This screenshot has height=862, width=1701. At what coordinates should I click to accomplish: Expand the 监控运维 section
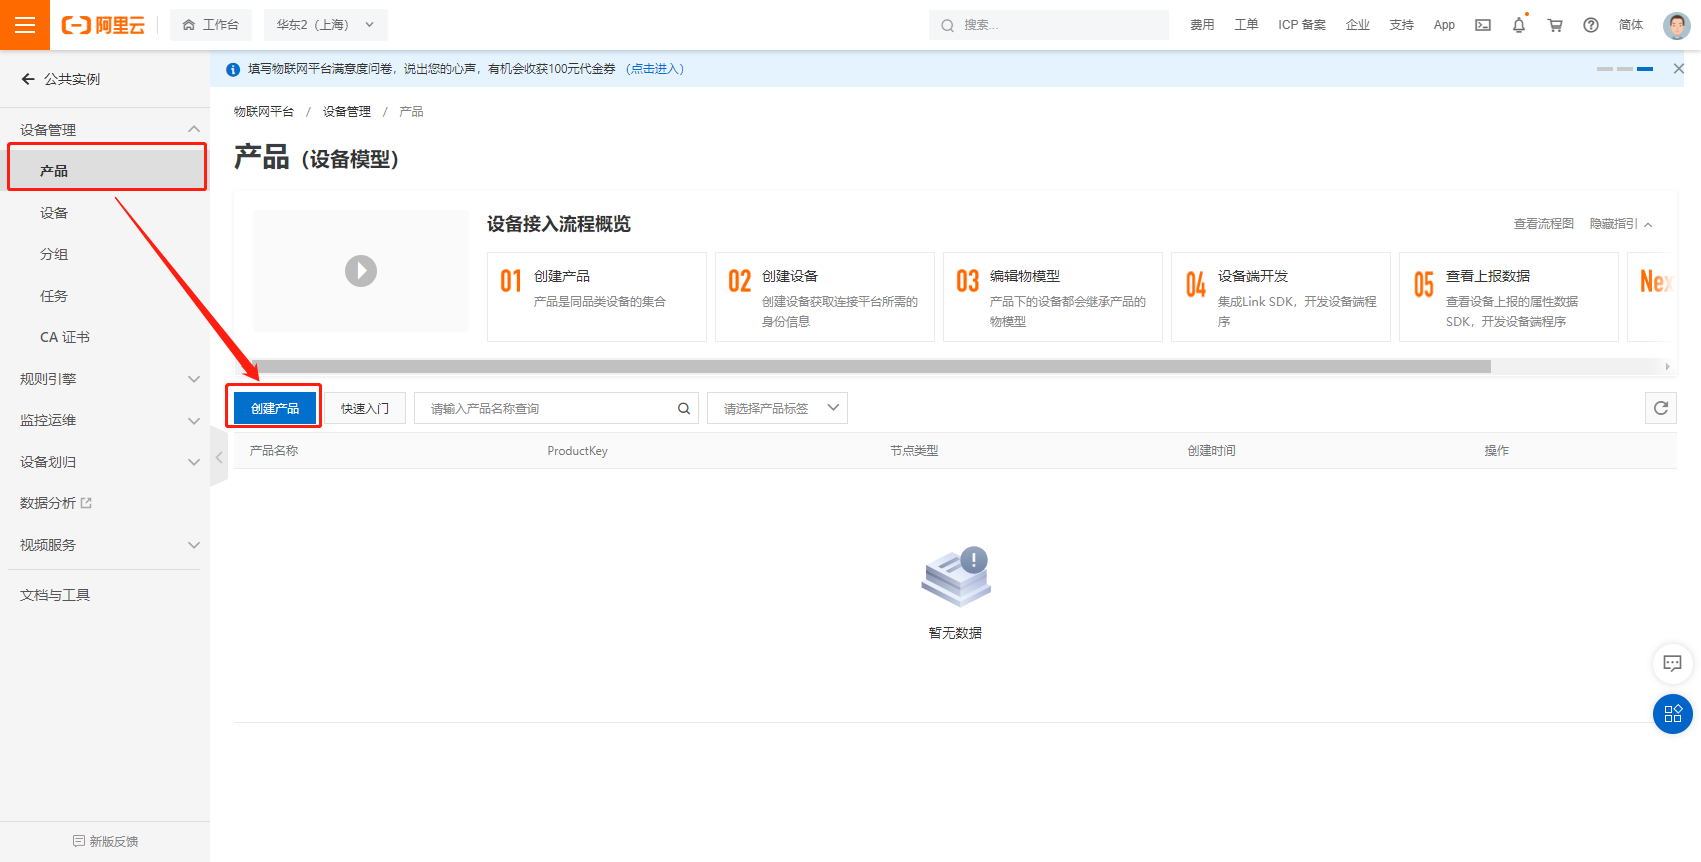tap(194, 421)
